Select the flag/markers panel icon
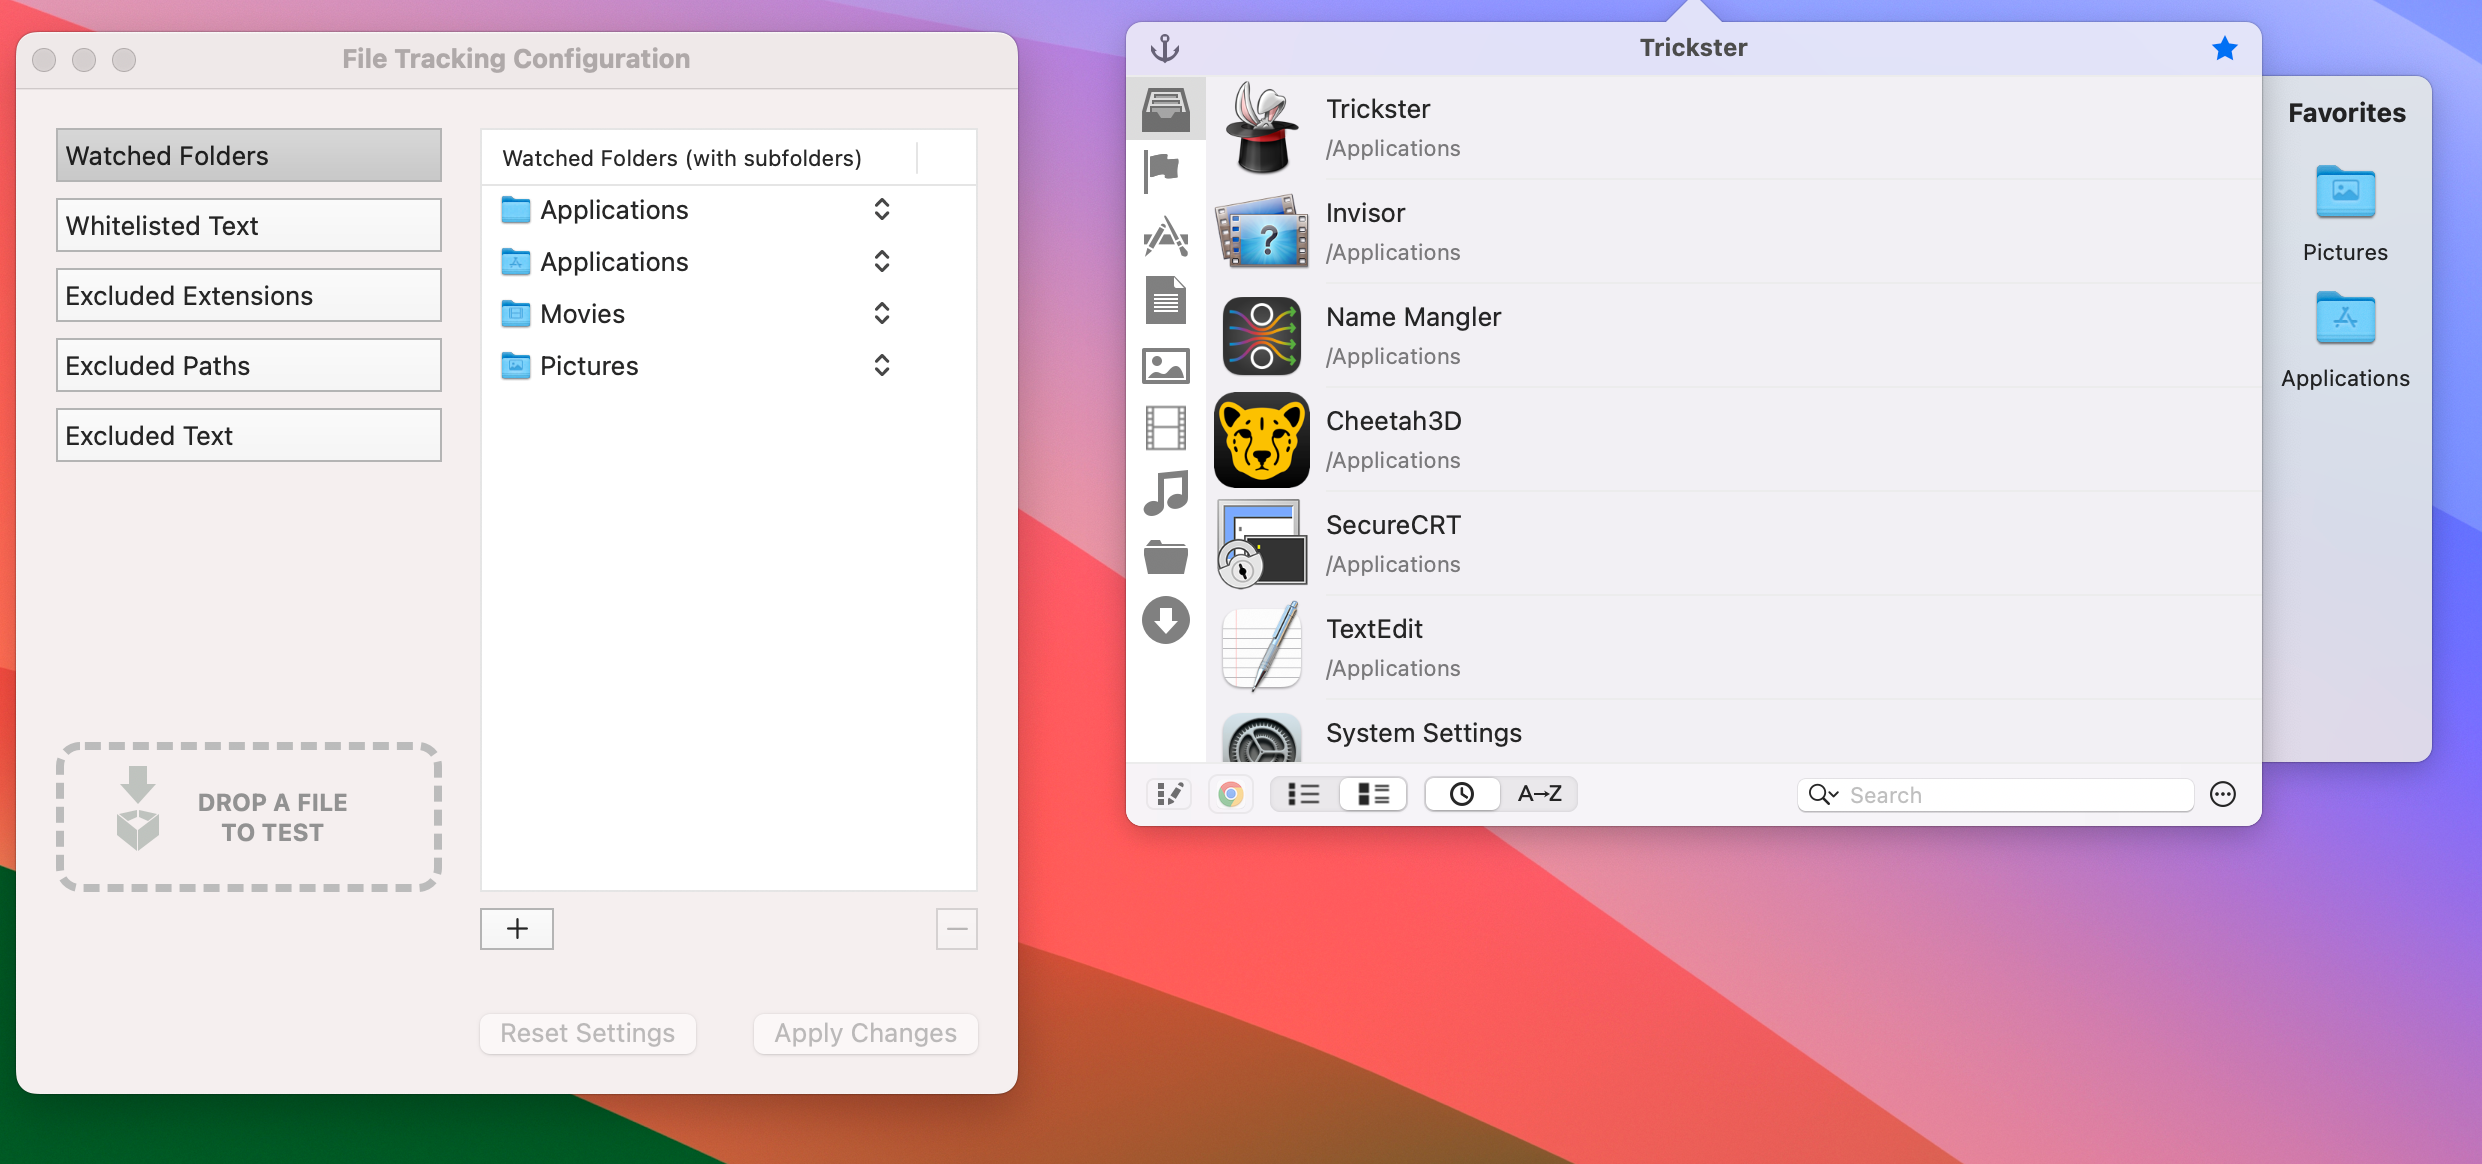This screenshot has height=1164, width=2482. [1167, 171]
